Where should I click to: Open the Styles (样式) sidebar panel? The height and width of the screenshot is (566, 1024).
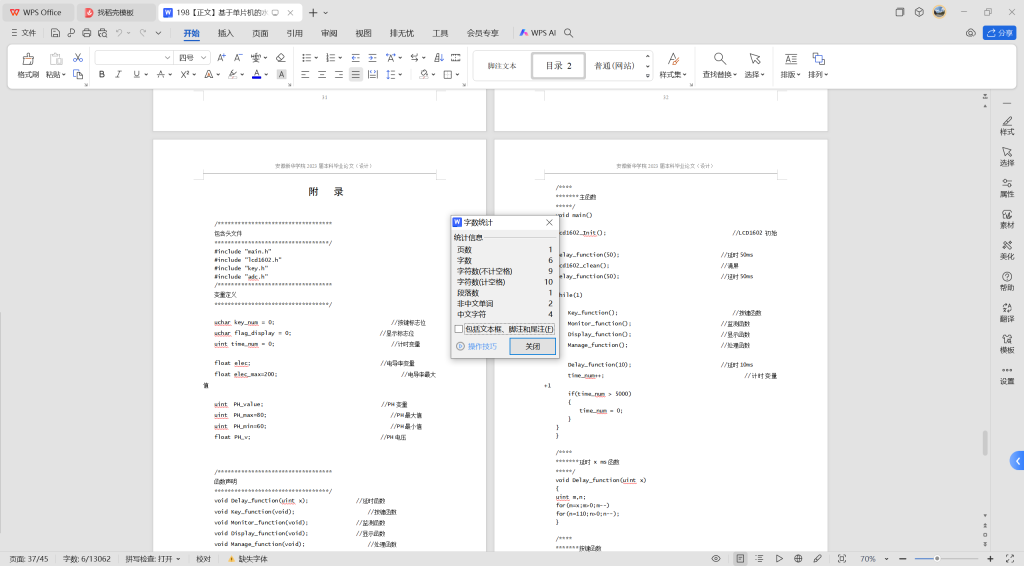point(1006,123)
